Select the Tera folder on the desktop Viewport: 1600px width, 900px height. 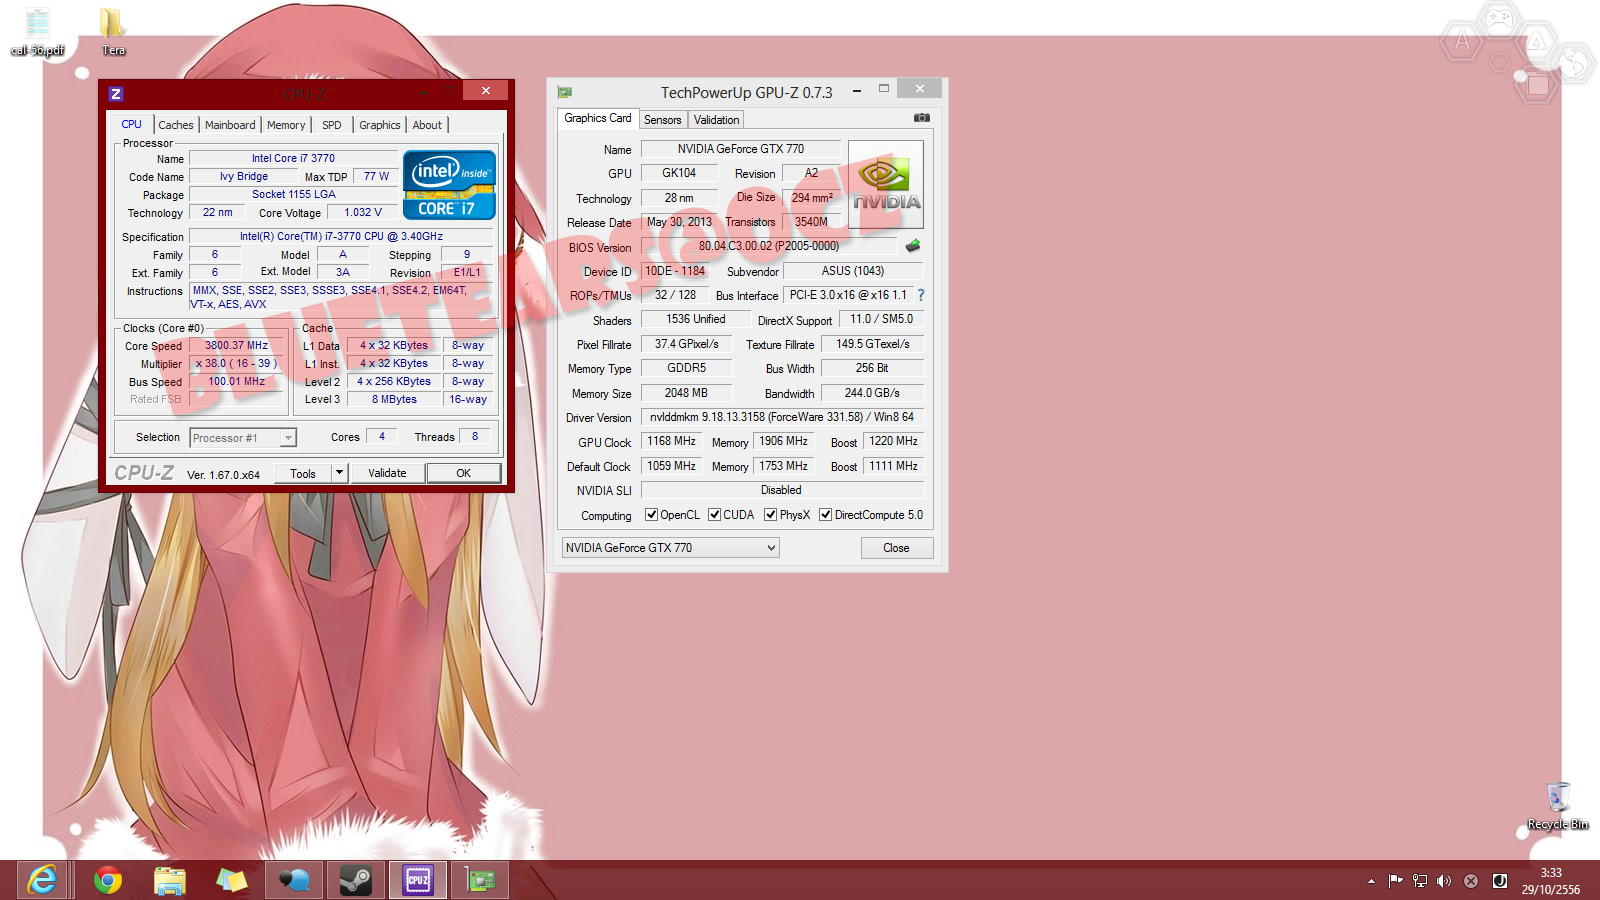(113, 32)
